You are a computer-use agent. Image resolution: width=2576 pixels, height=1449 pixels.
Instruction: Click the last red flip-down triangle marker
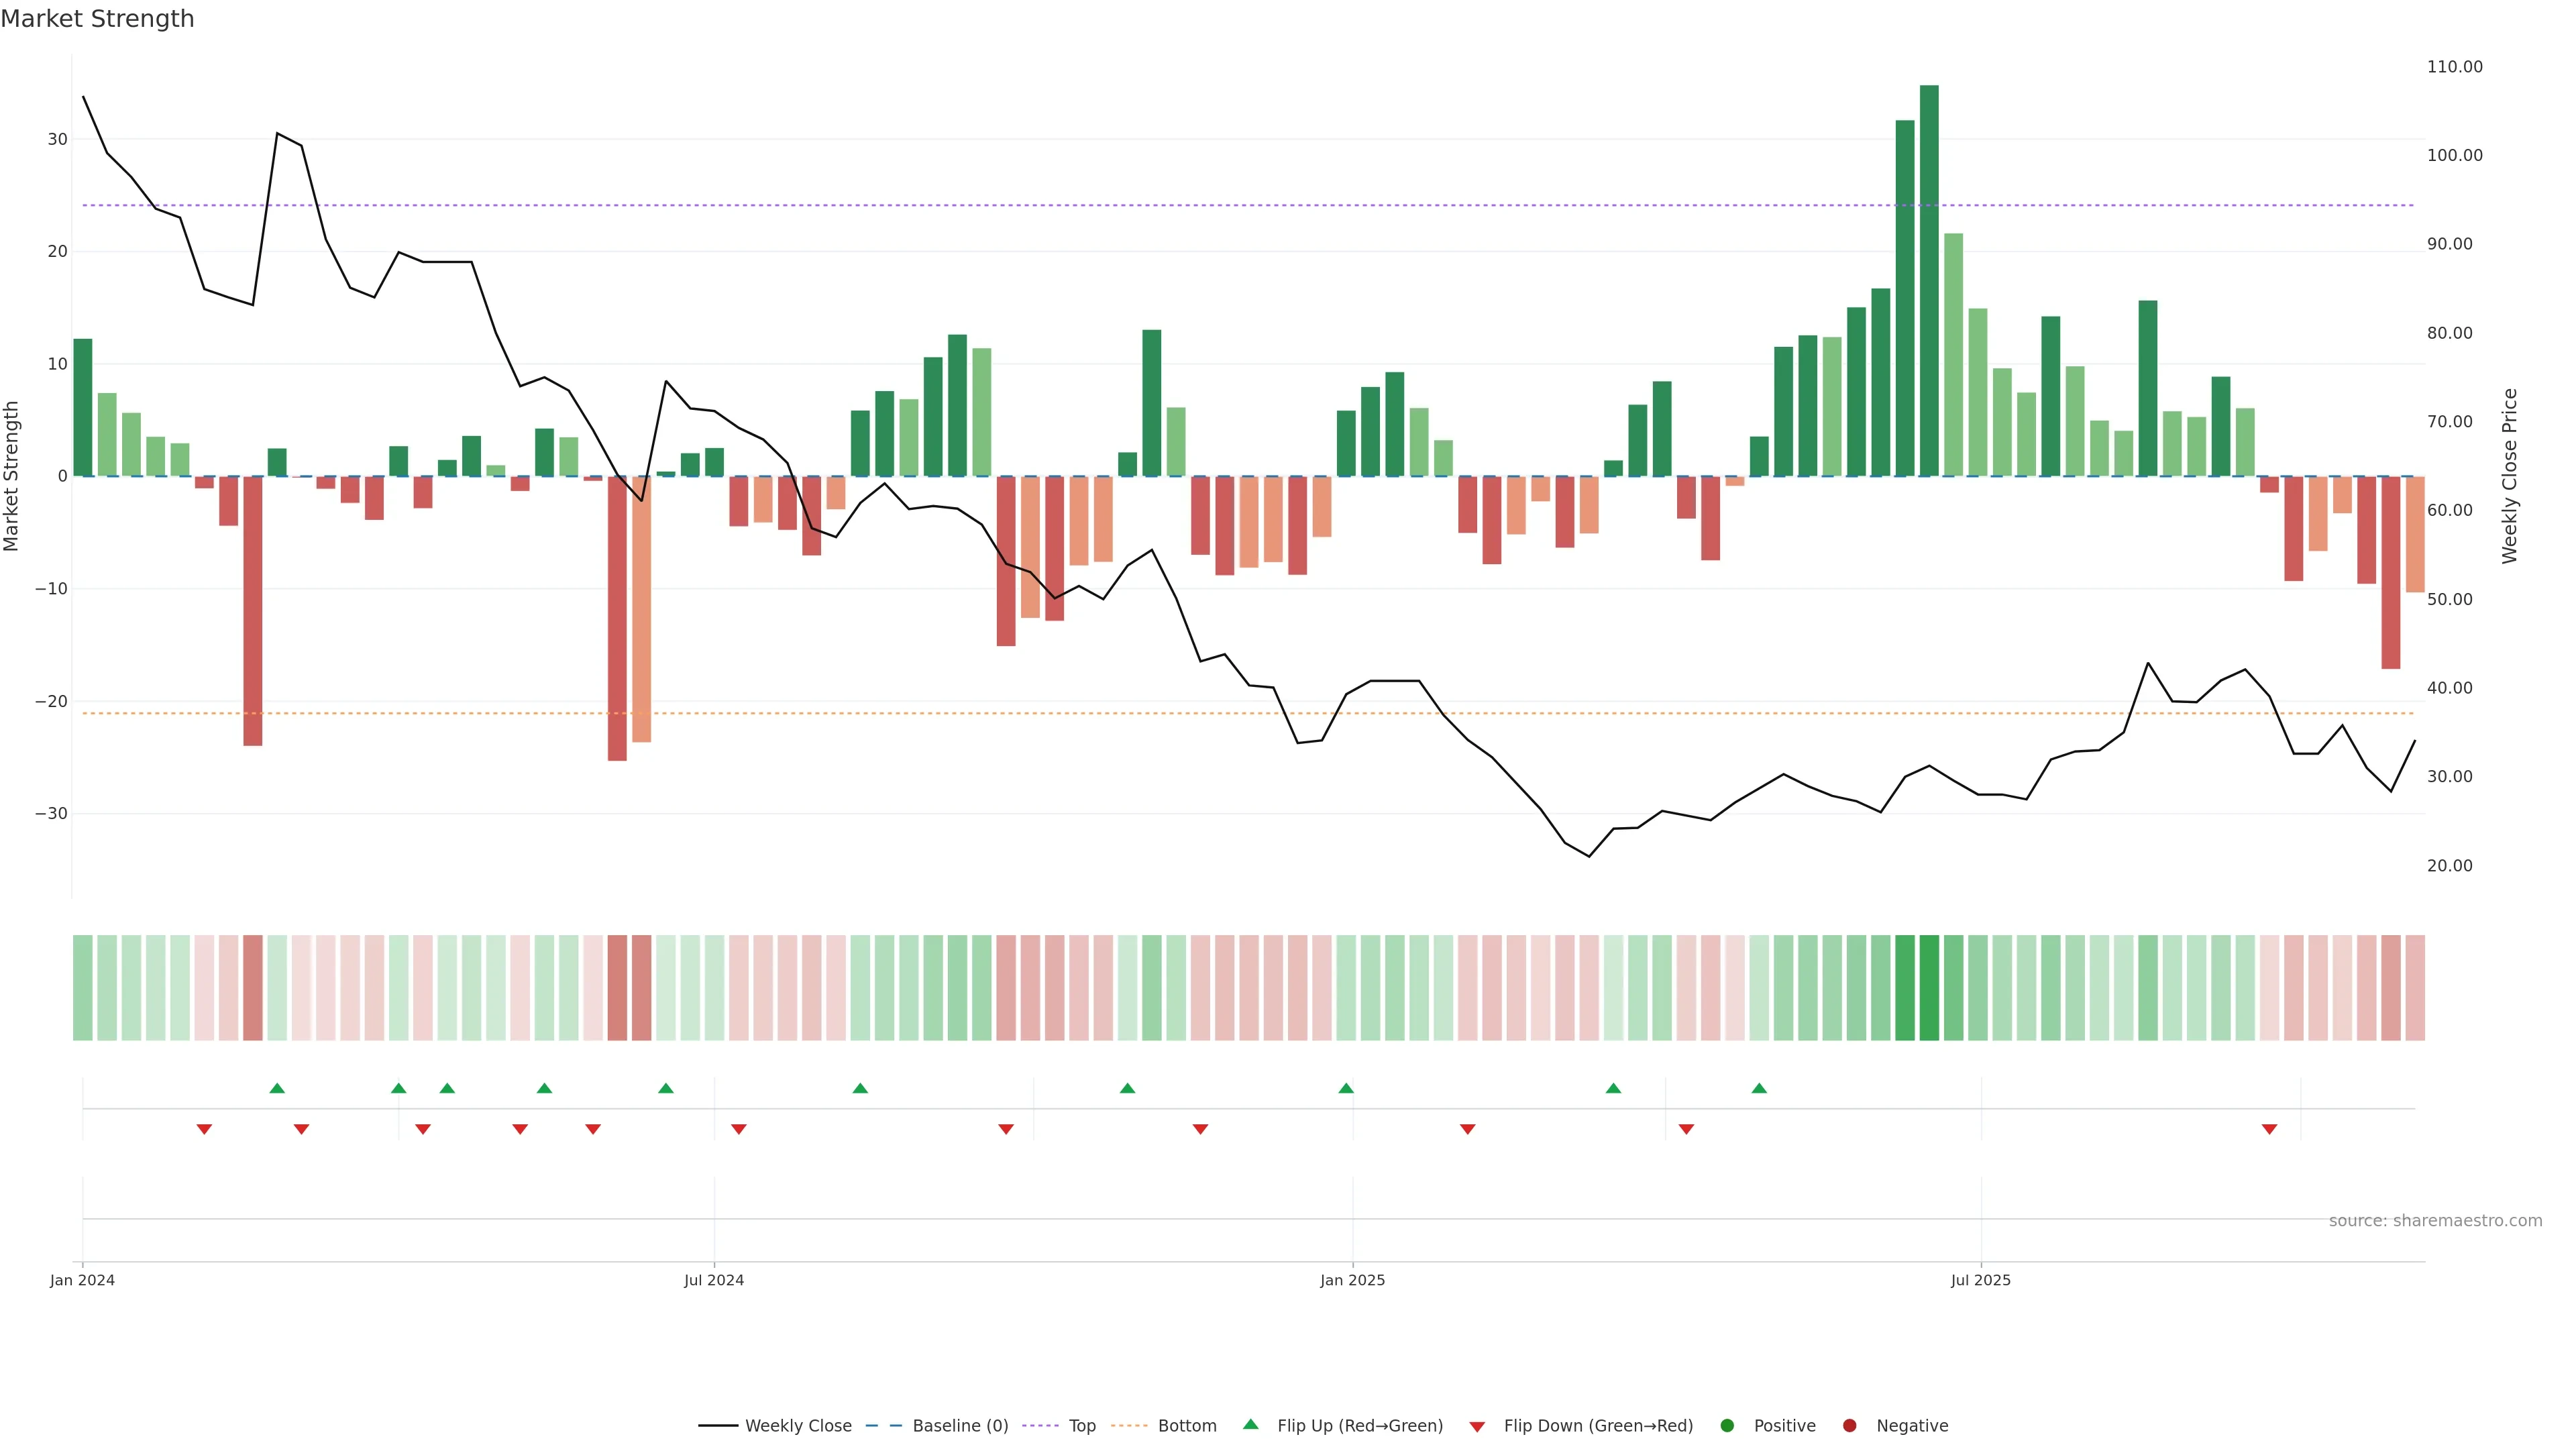2269,1129
